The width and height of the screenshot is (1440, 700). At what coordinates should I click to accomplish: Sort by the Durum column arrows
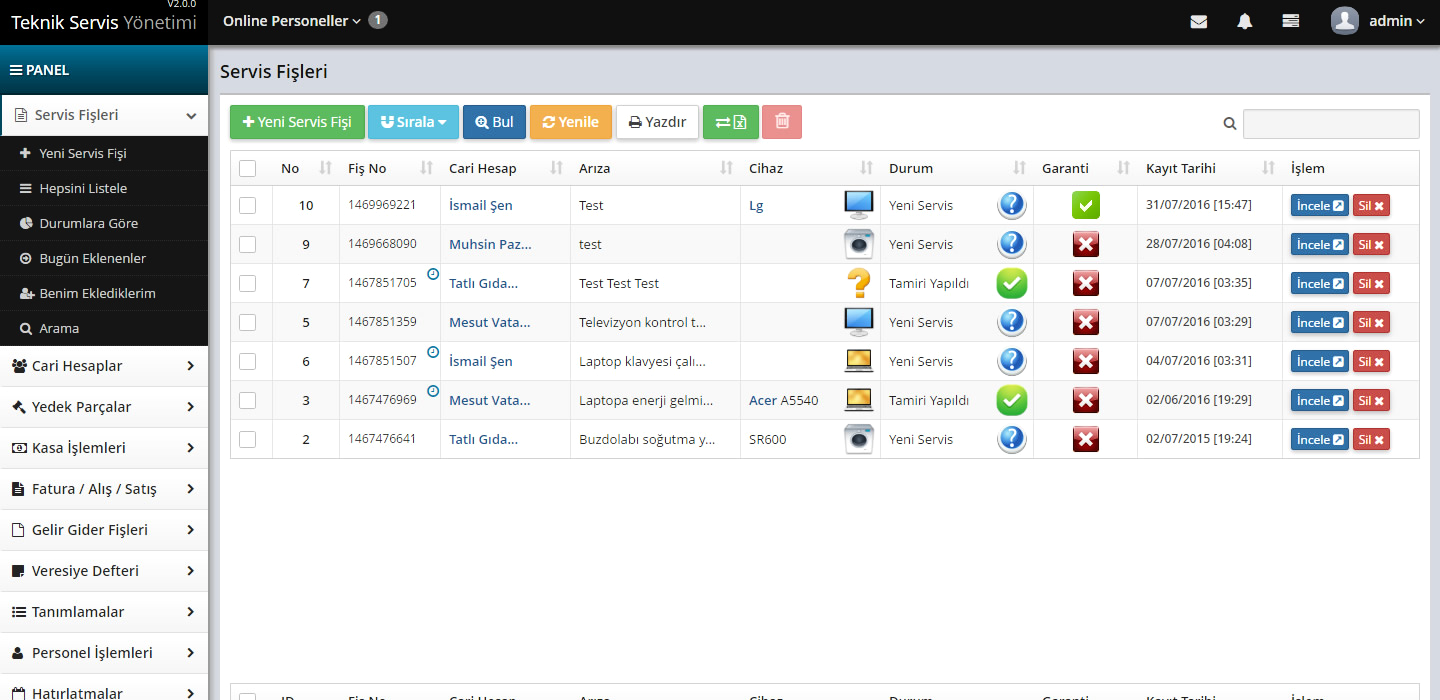point(1020,168)
